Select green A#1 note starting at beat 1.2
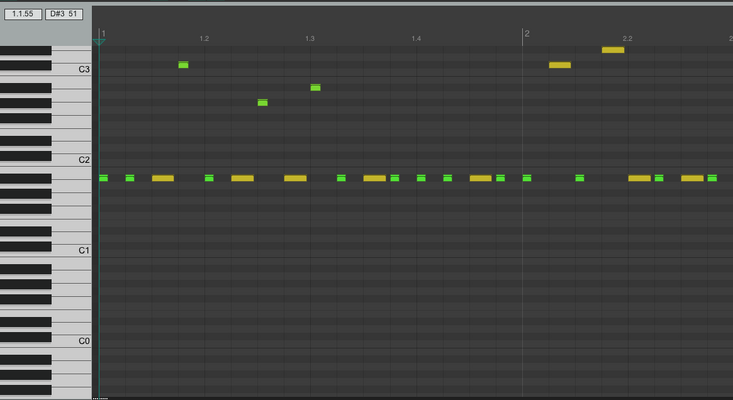The height and width of the screenshot is (400, 733). 209,178
